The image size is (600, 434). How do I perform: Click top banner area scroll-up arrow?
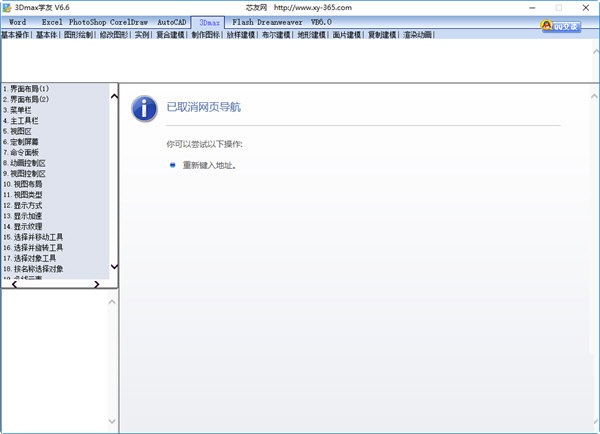click(x=596, y=51)
